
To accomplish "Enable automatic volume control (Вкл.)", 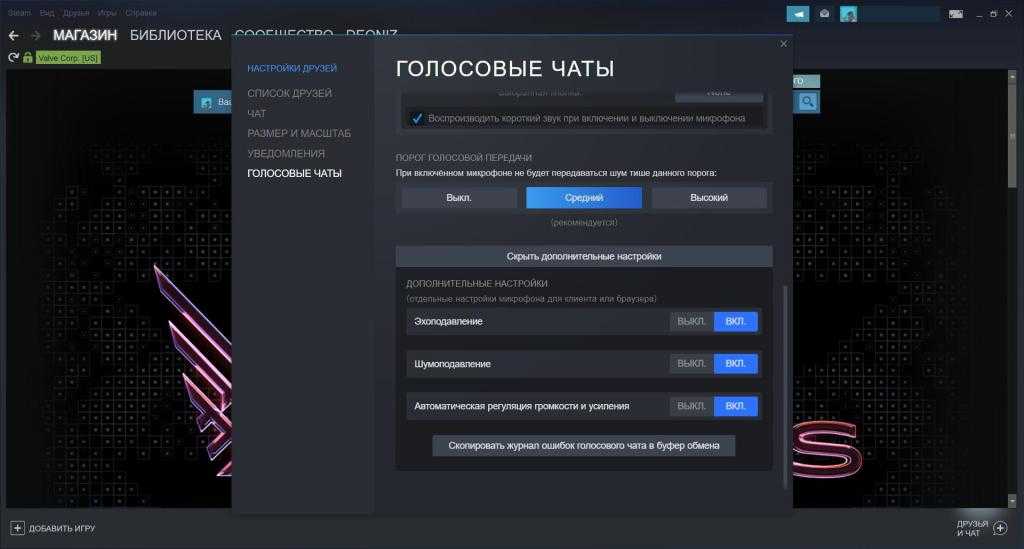I will [735, 406].
